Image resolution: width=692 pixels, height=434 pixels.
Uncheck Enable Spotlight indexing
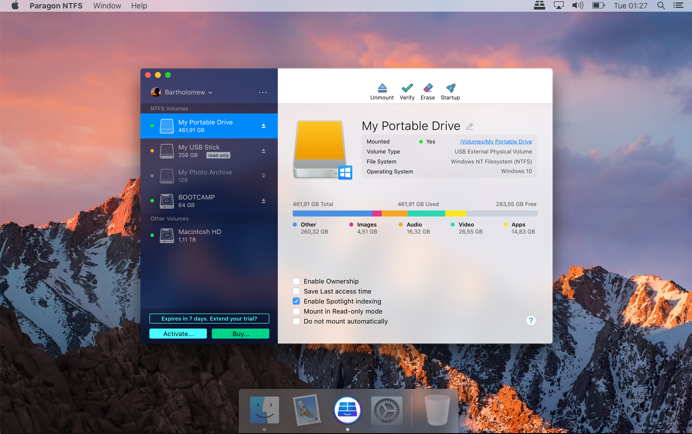point(296,301)
